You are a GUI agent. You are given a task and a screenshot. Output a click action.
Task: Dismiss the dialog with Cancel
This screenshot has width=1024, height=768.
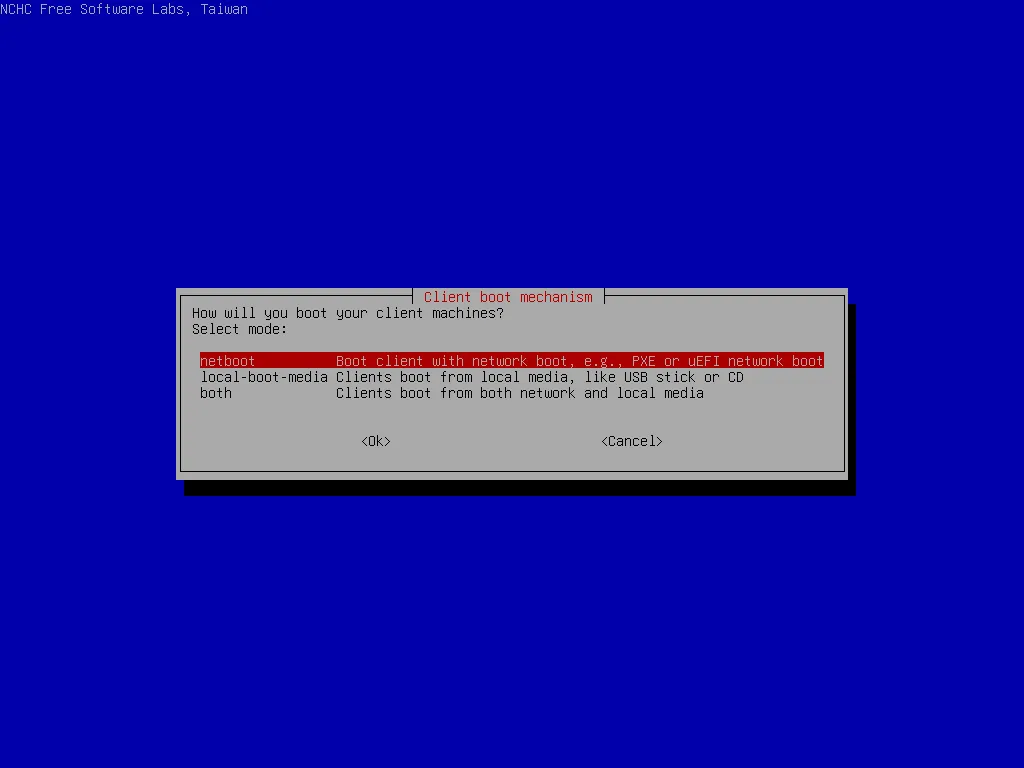[x=631, y=441]
